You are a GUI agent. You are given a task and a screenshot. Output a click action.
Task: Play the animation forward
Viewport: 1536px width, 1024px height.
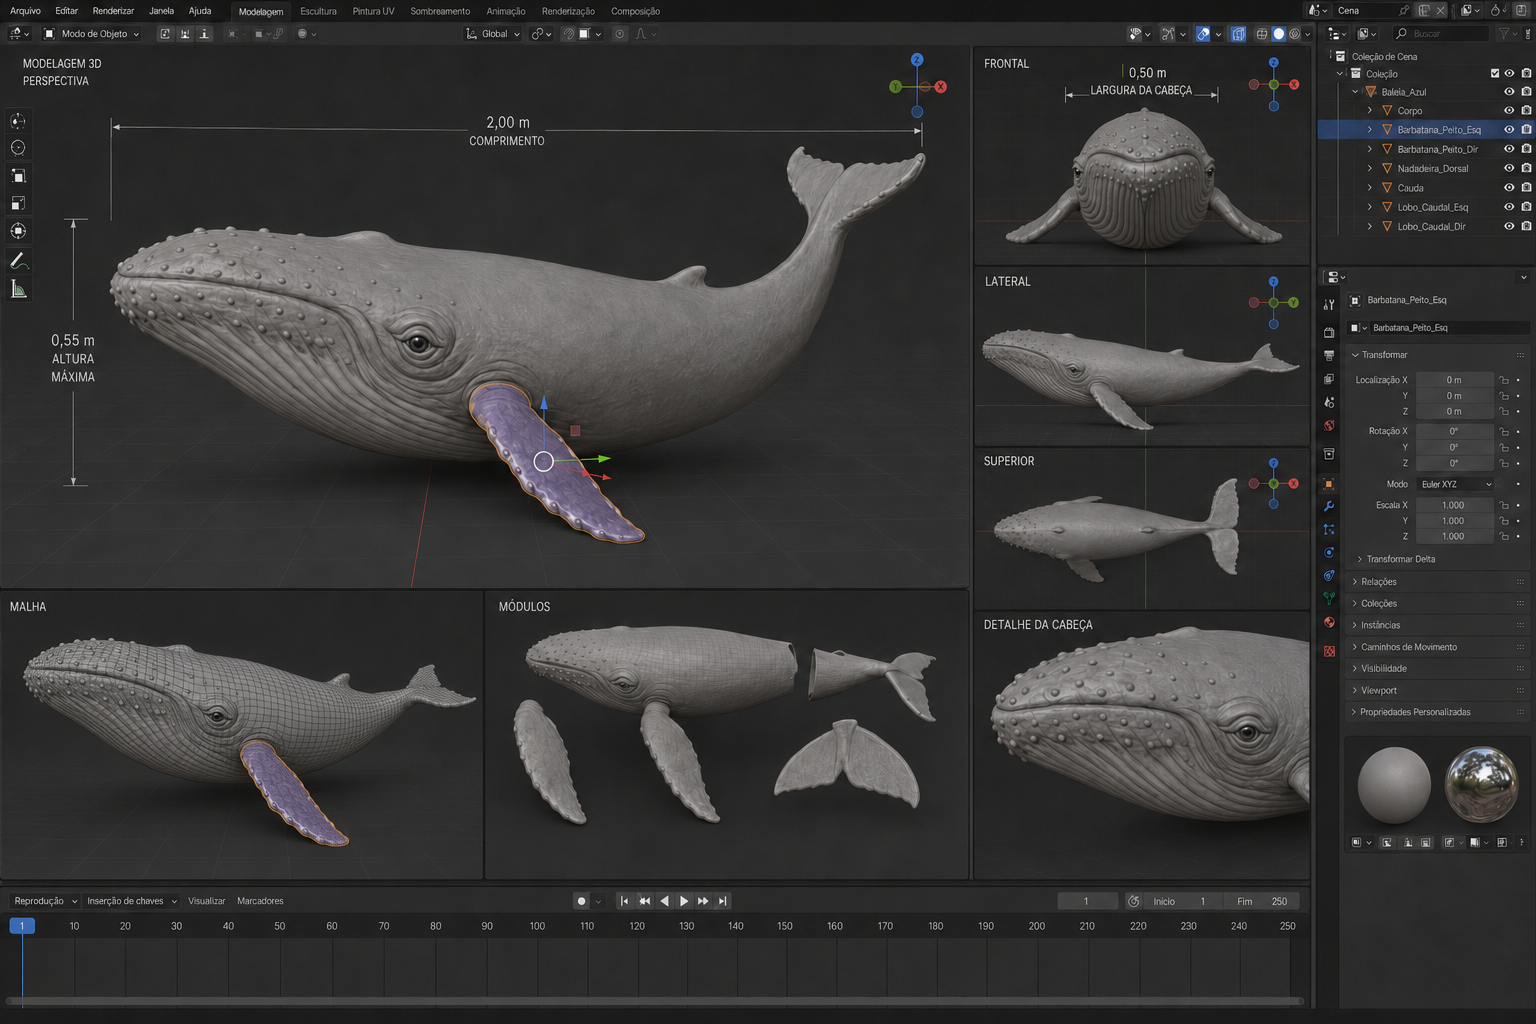(x=684, y=901)
